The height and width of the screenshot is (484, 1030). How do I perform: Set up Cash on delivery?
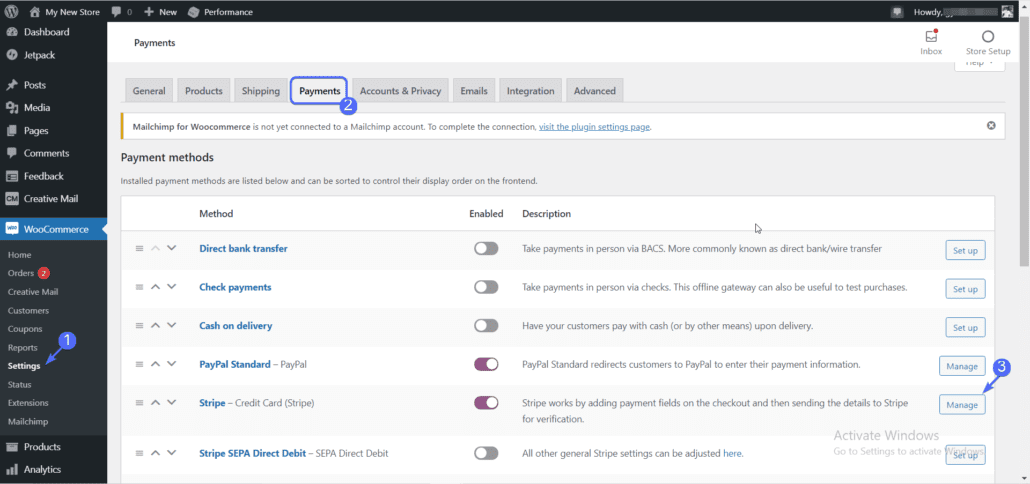[x=965, y=327]
